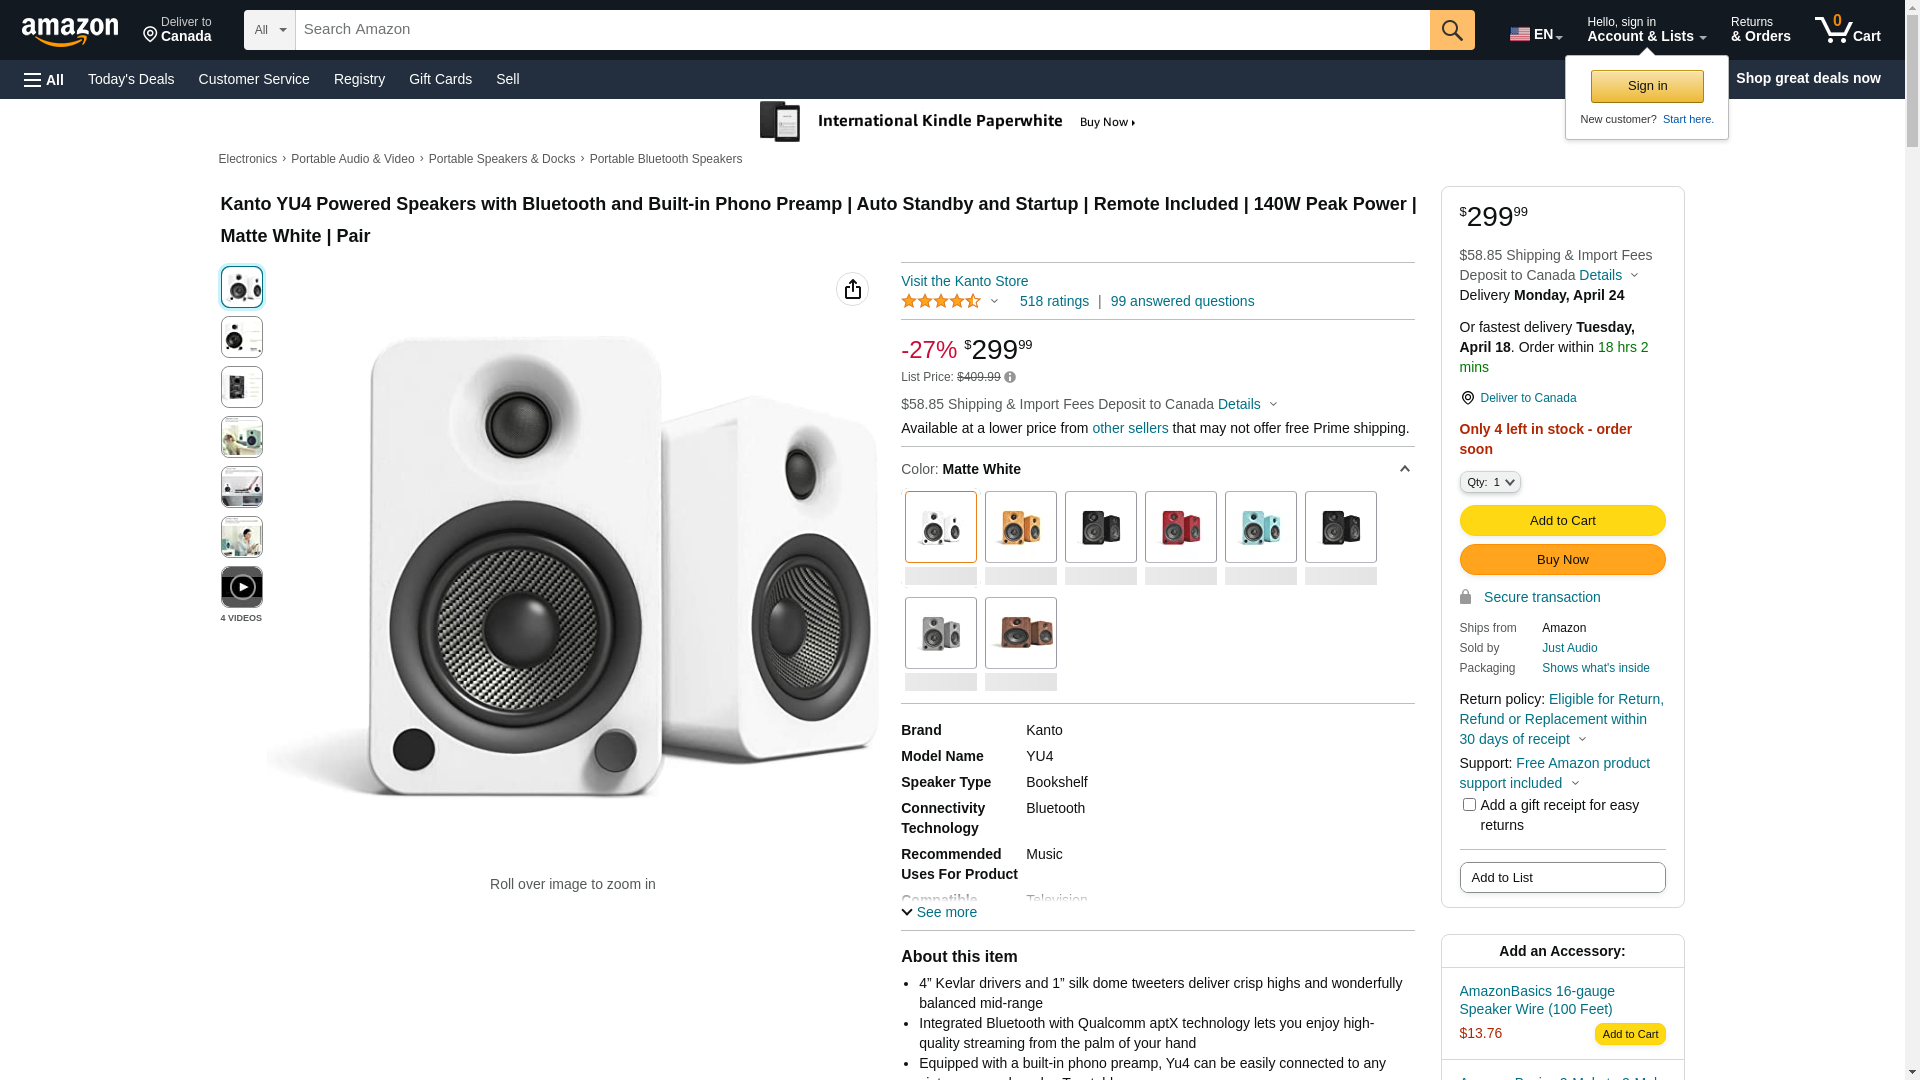Select the red speaker color swatch
The height and width of the screenshot is (1080, 1920).
click(x=1181, y=527)
